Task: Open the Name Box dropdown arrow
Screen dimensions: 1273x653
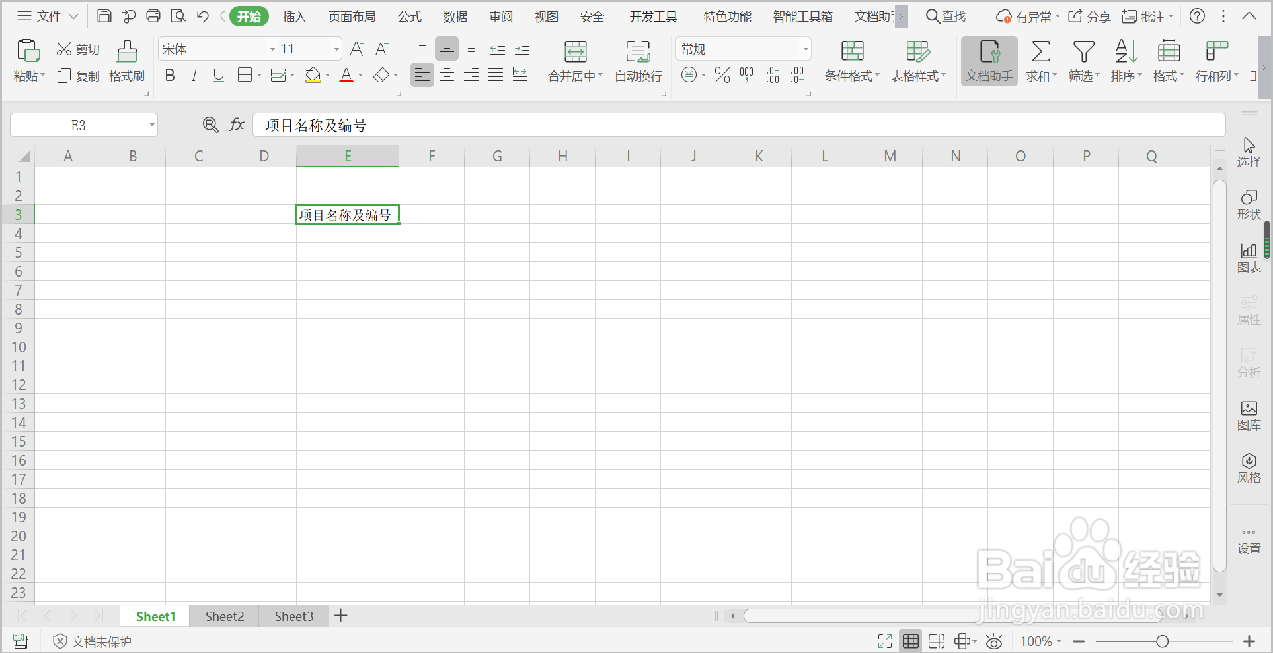Action: click(x=152, y=125)
